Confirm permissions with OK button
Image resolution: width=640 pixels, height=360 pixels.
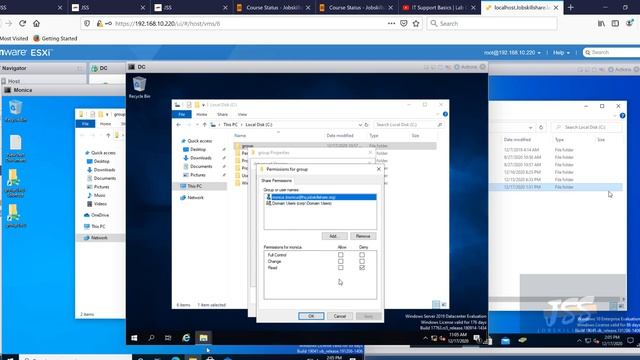[x=311, y=316]
